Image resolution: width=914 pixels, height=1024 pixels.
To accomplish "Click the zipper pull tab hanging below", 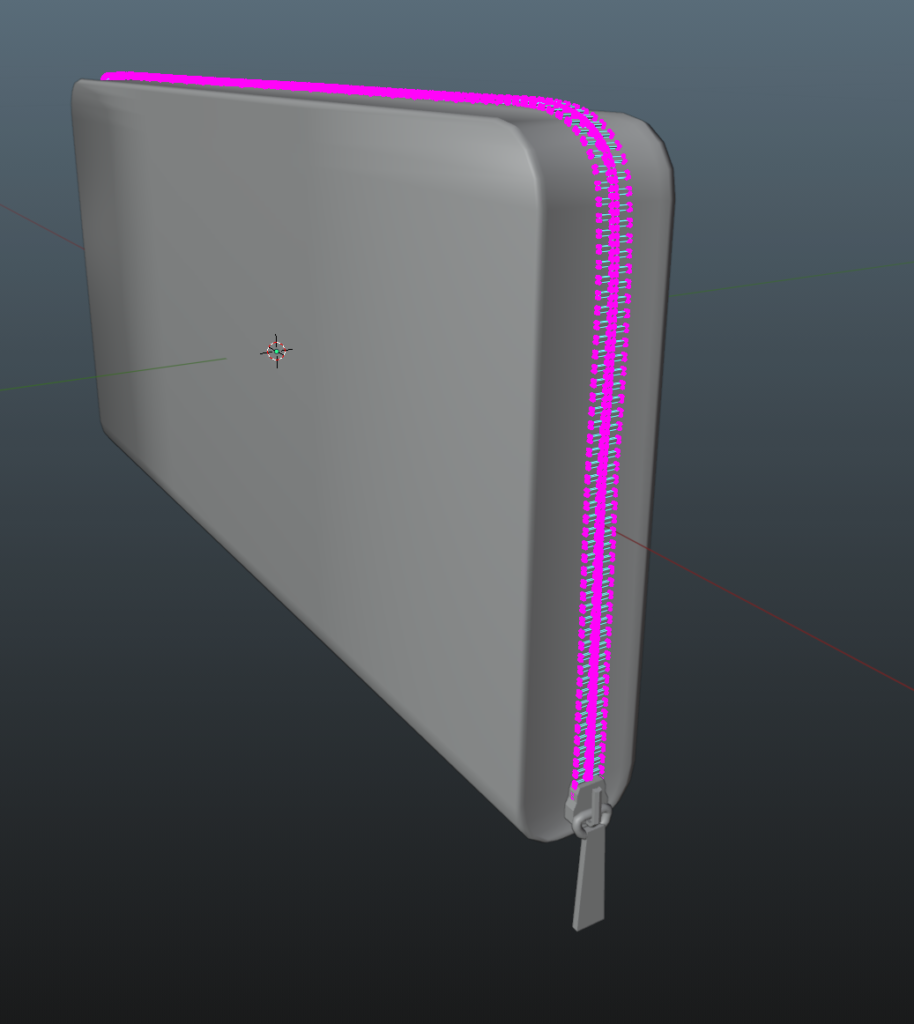I will point(589,878).
